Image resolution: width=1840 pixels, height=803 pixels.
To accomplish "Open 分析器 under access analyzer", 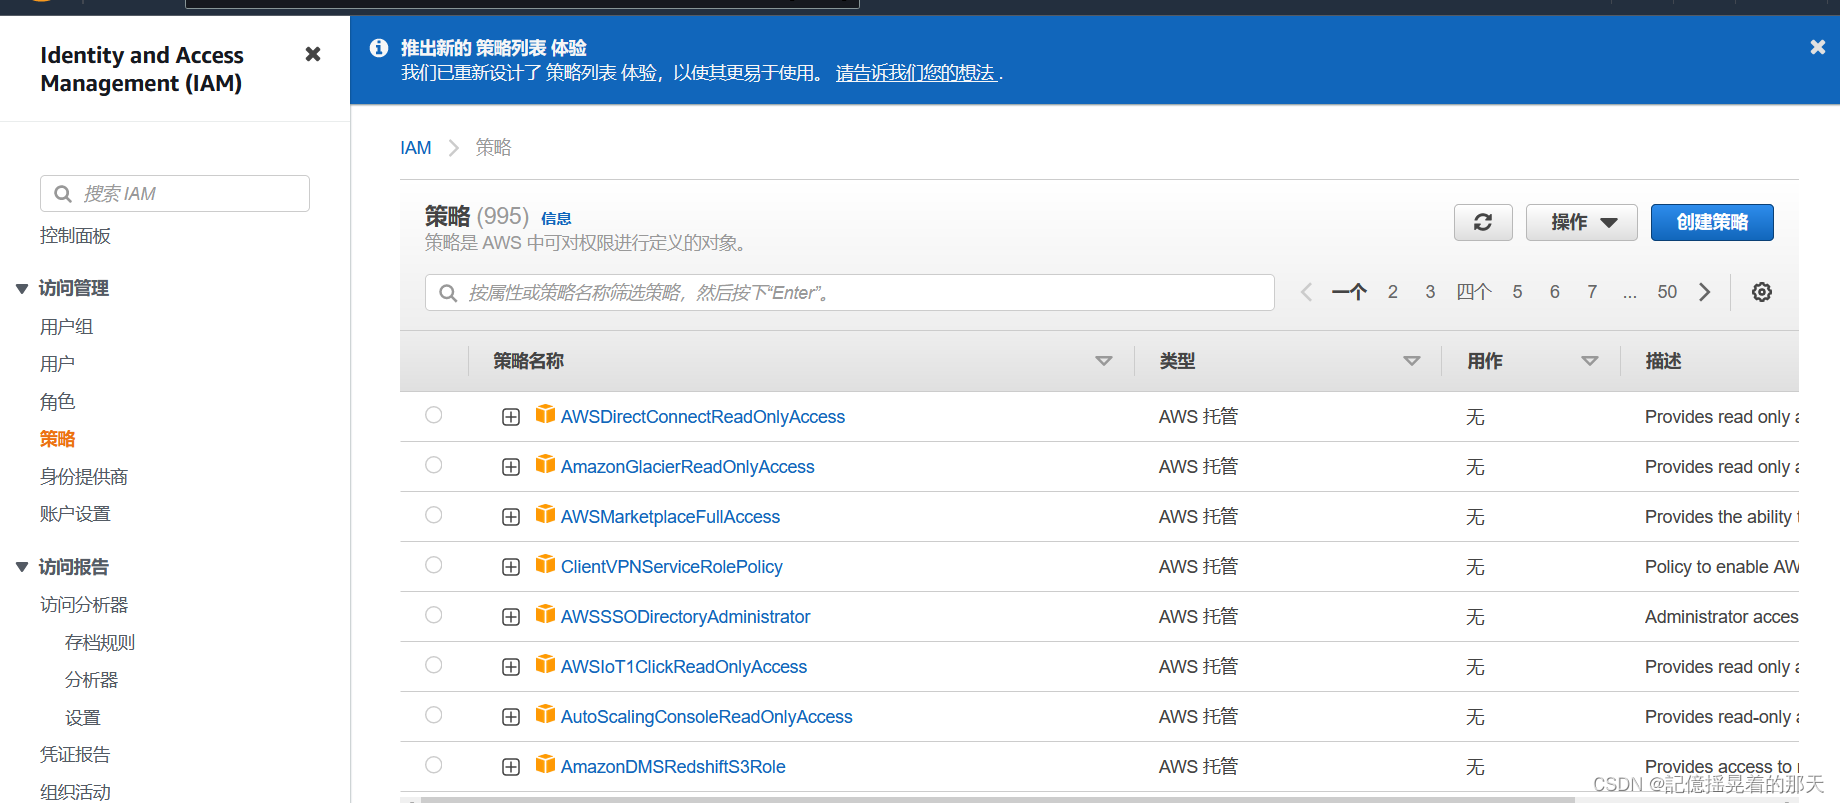I will [91, 680].
